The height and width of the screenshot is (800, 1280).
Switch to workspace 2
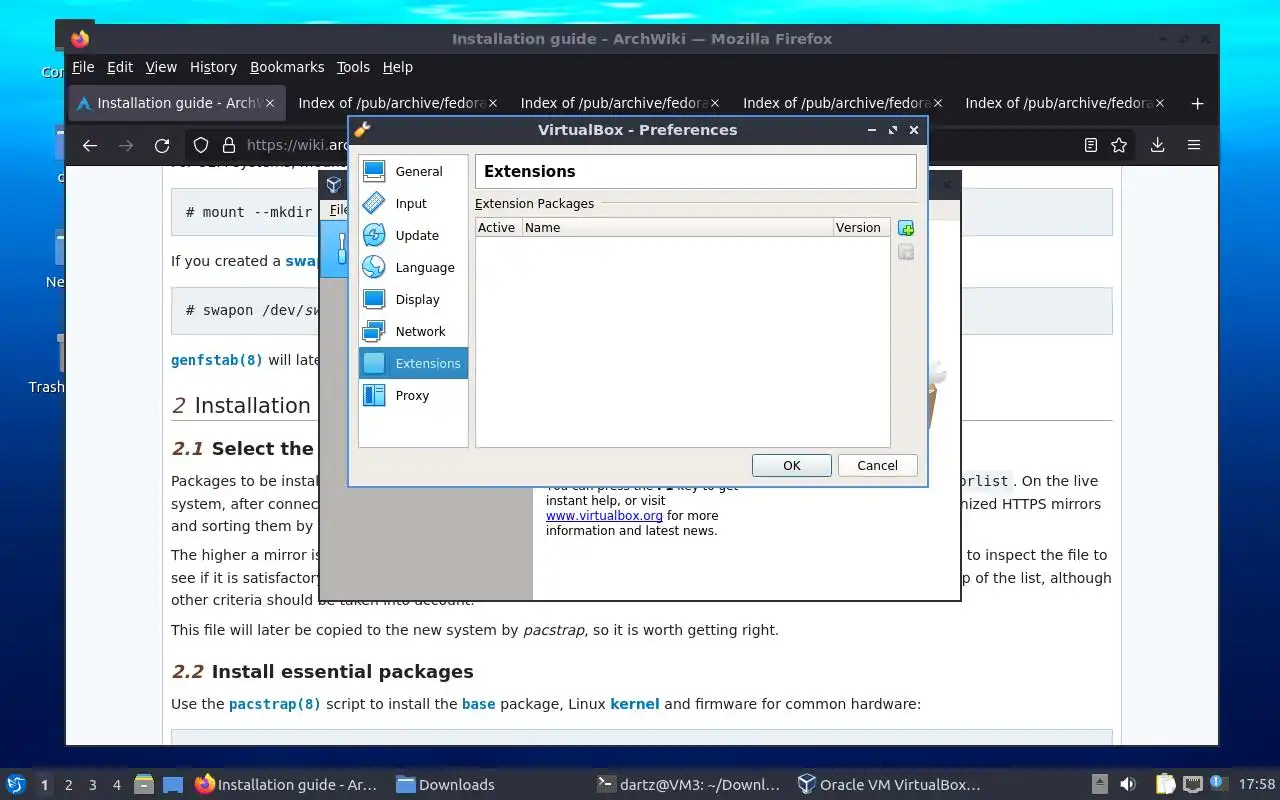coord(68,785)
